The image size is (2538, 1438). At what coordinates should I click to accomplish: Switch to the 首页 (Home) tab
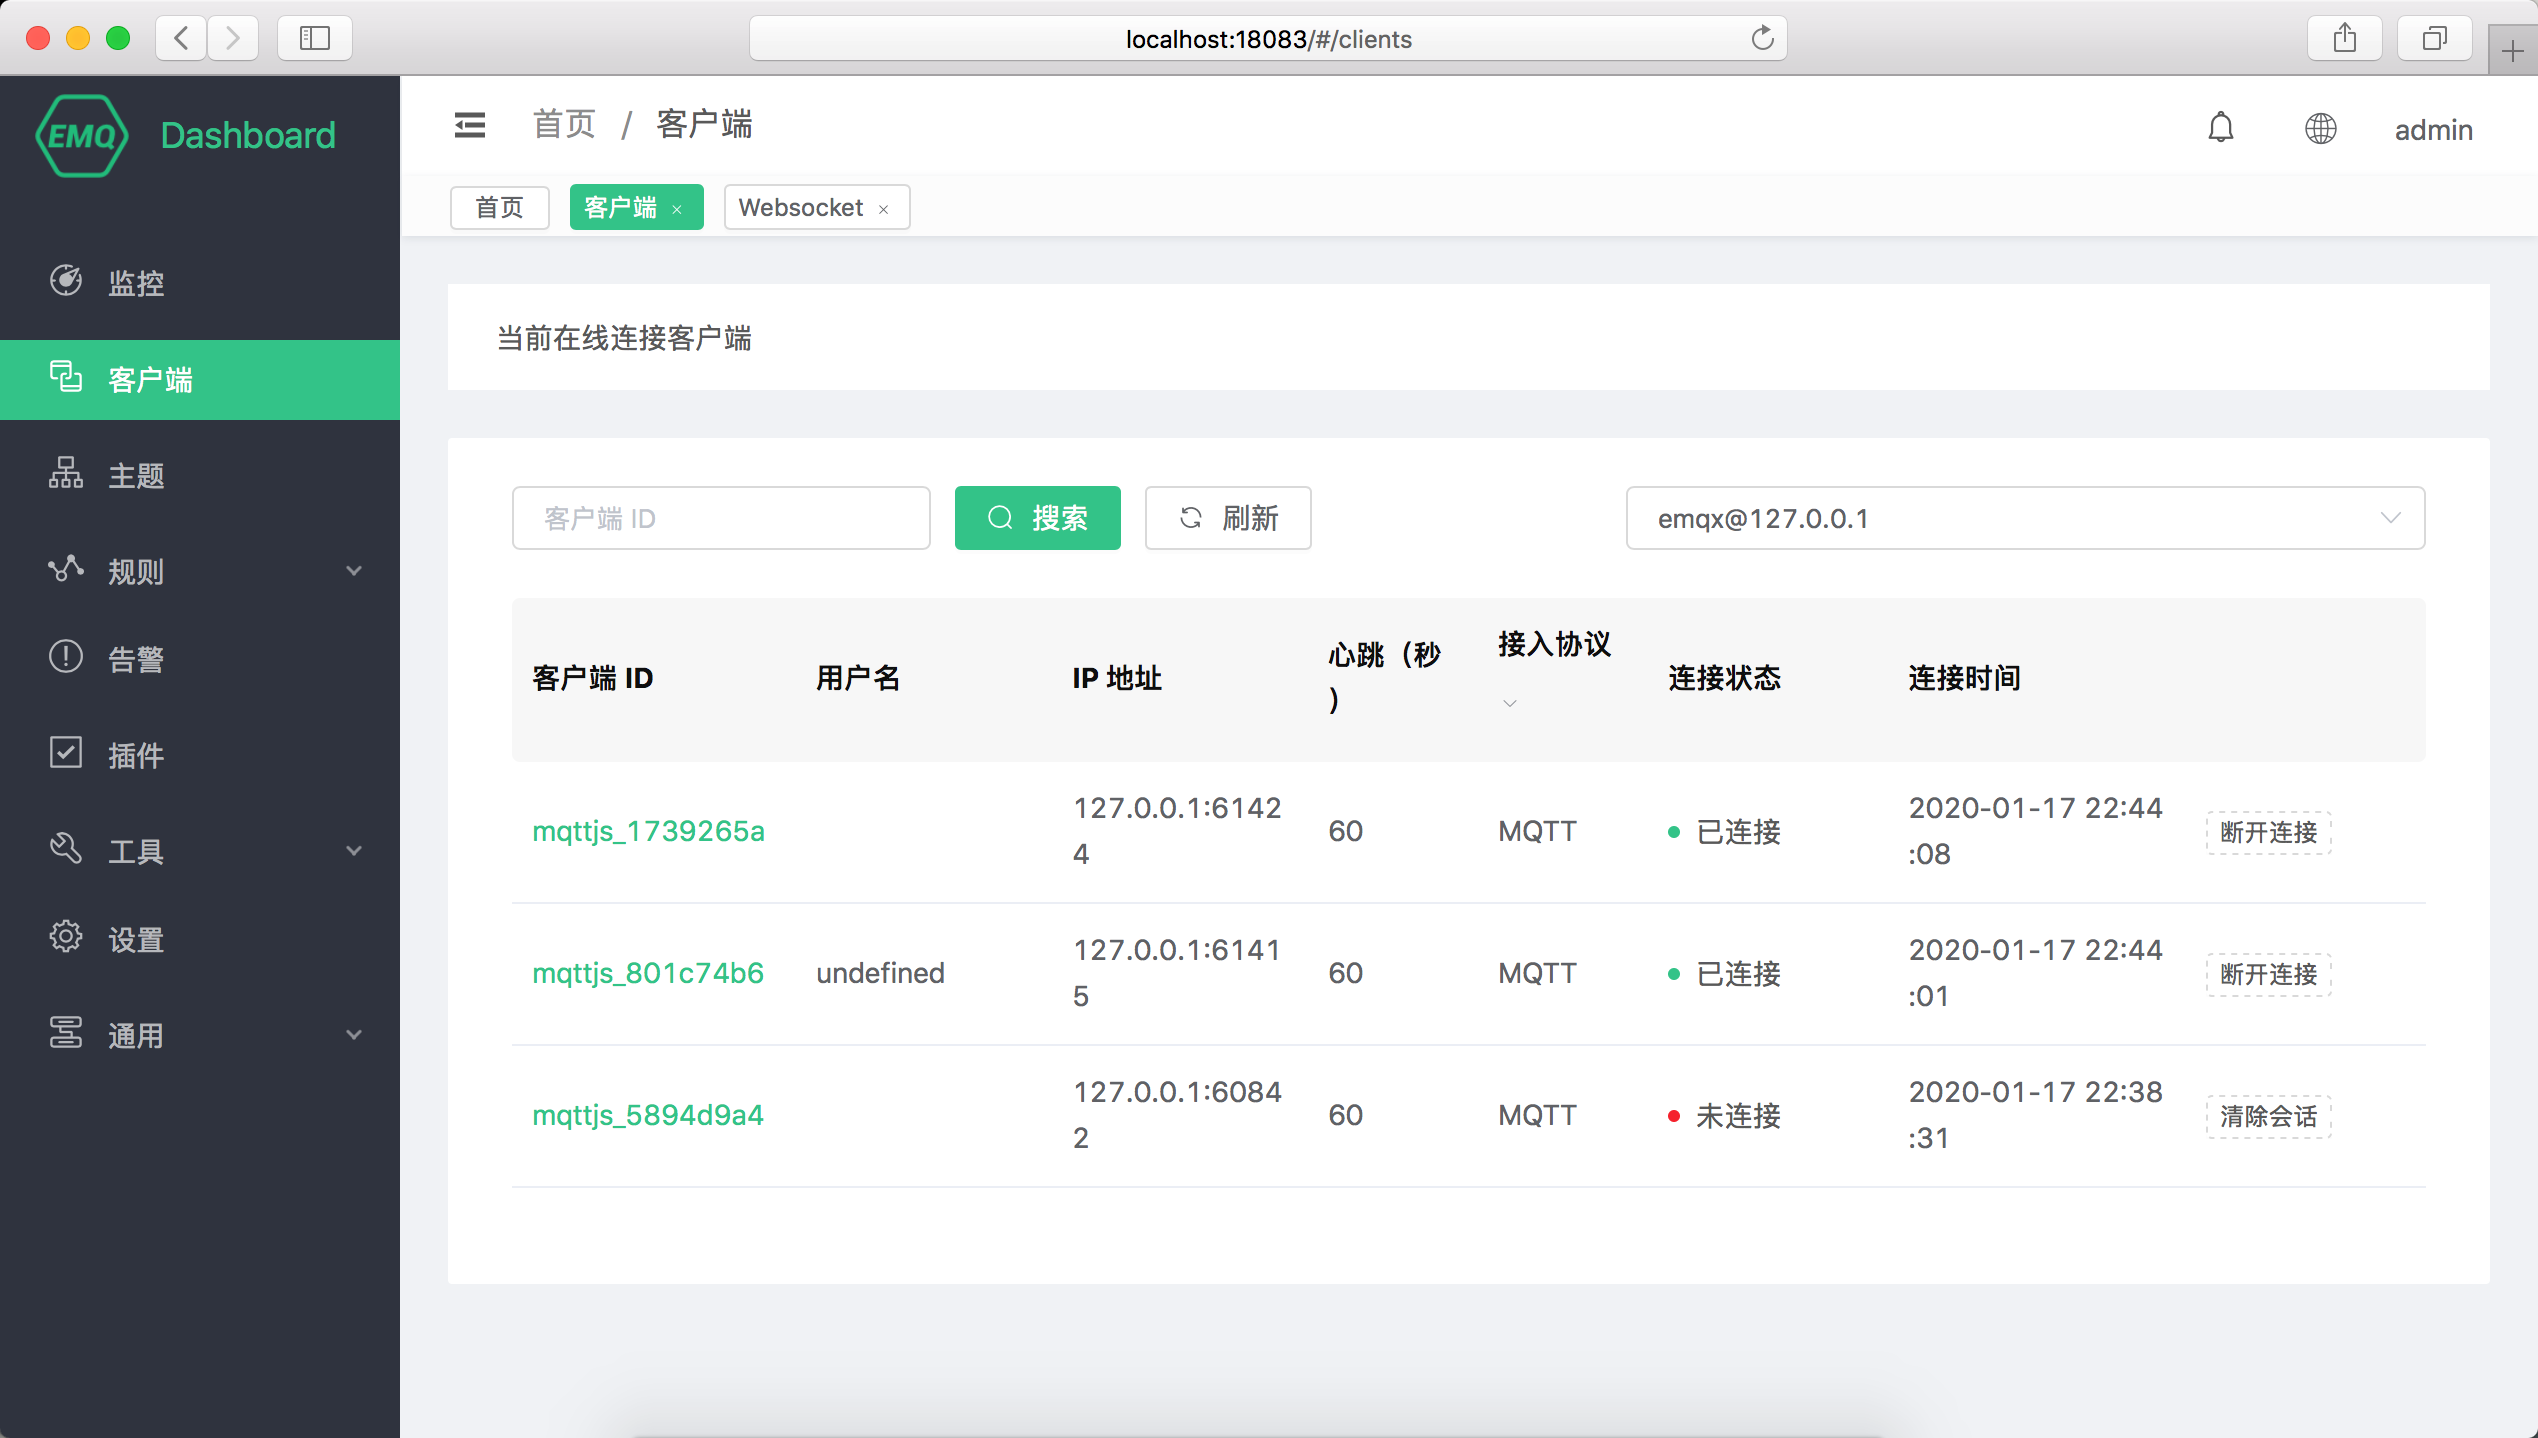click(x=499, y=207)
